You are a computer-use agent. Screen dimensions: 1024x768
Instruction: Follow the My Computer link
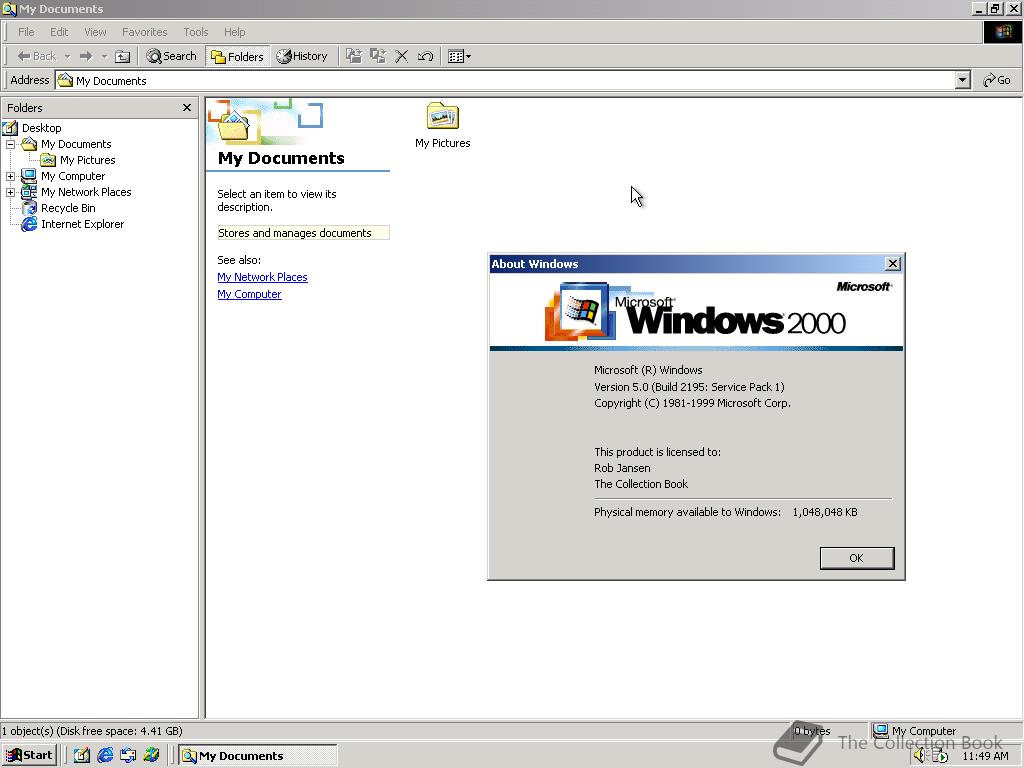coord(249,294)
